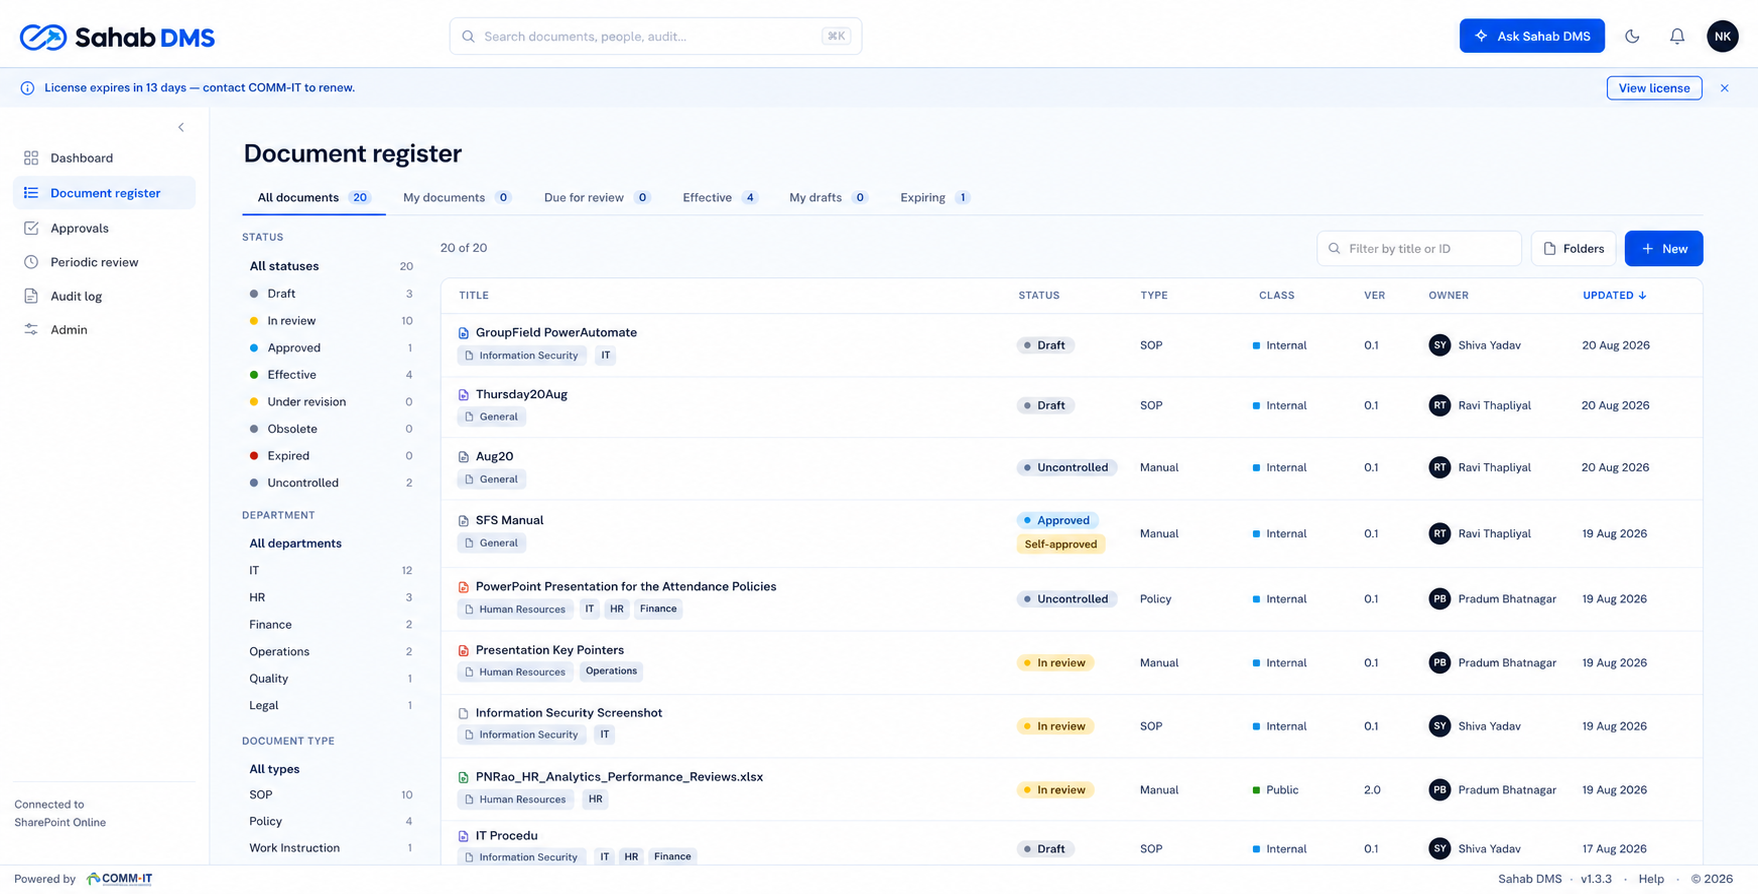
Task: Open Admin settings page
Action: click(104, 329)
